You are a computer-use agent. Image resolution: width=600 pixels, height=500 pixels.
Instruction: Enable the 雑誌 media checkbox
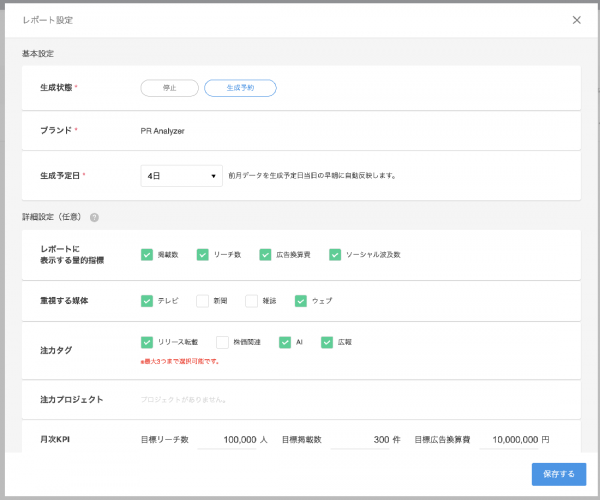(252, 300)
